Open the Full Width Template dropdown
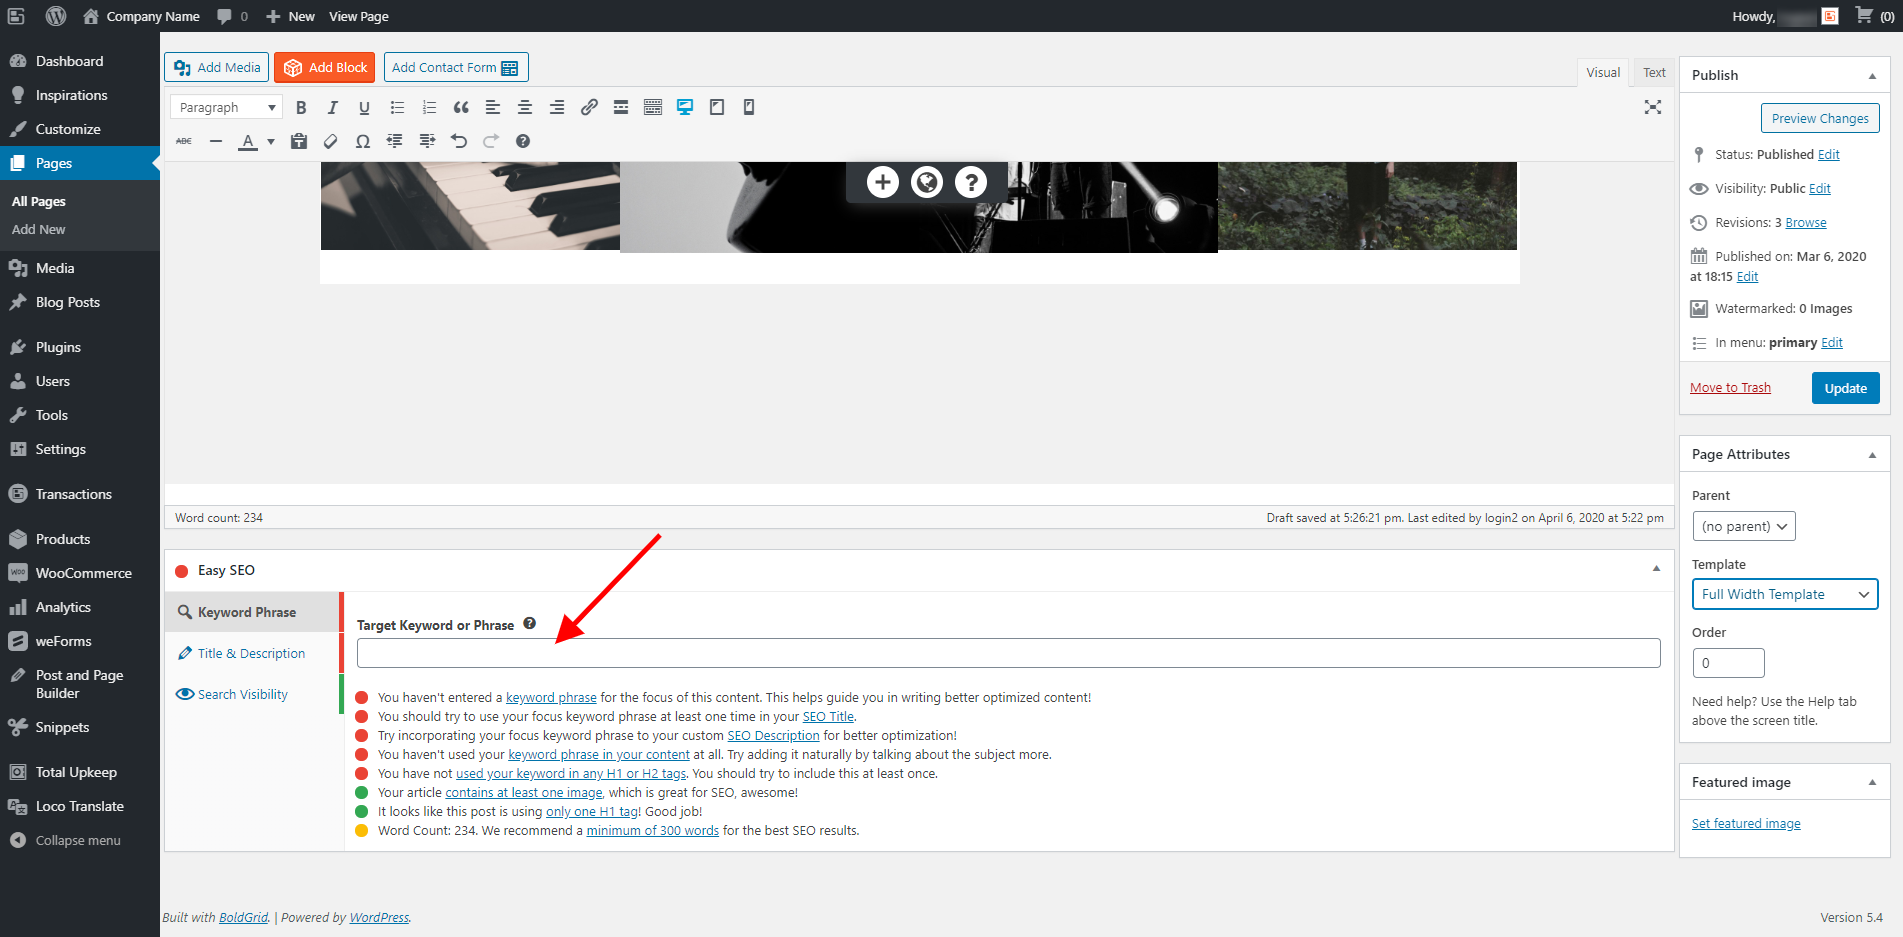This screenshot has width=1903, height=937. (x=1784, y=594)
